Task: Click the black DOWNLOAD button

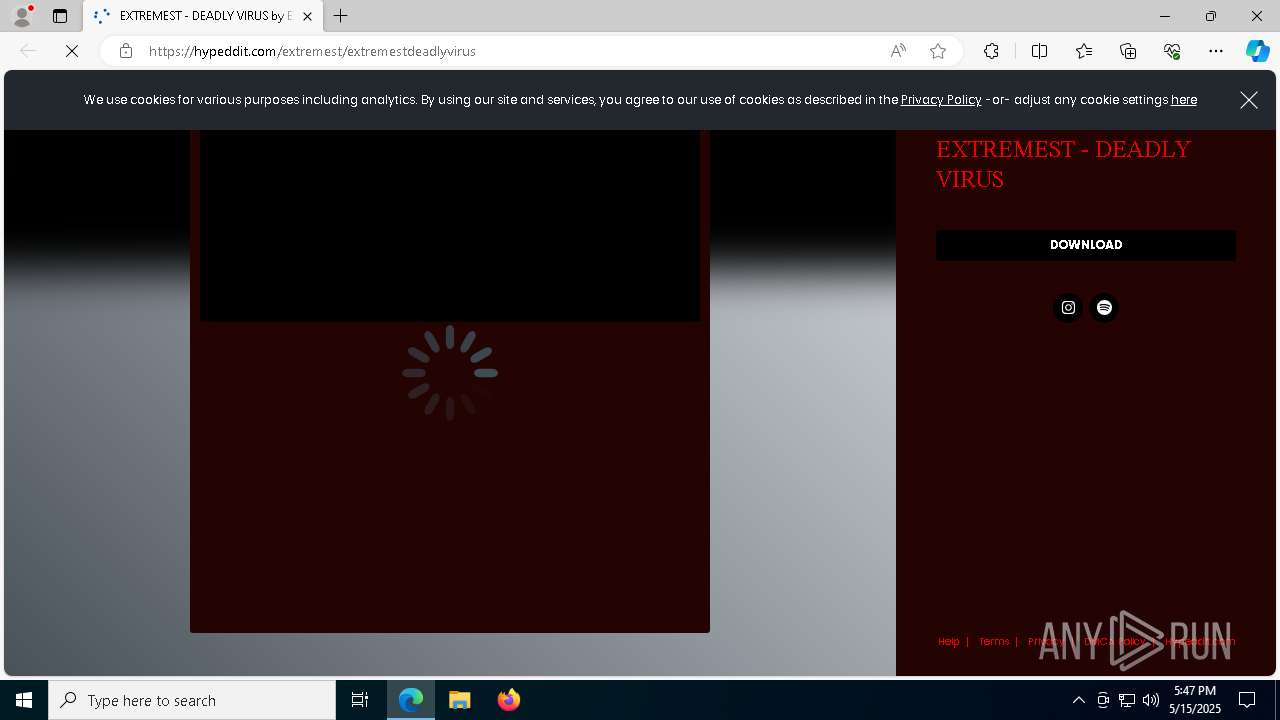Action: click(x=1086, y=245)
